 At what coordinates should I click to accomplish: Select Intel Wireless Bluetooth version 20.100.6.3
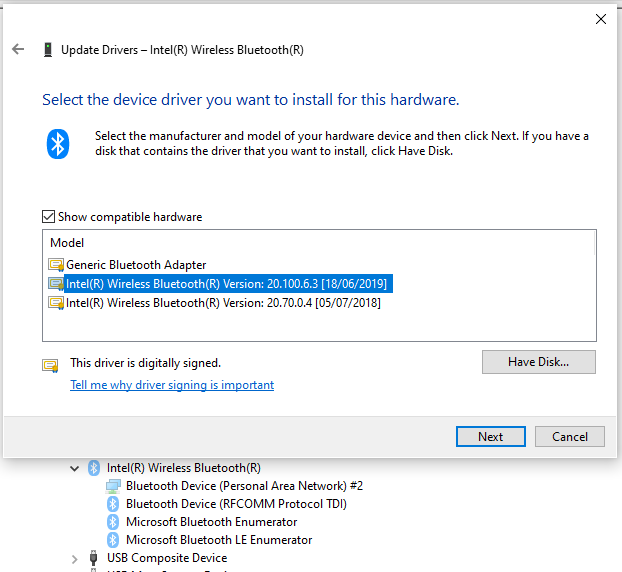pyautogui.click(x=226, y=284)
